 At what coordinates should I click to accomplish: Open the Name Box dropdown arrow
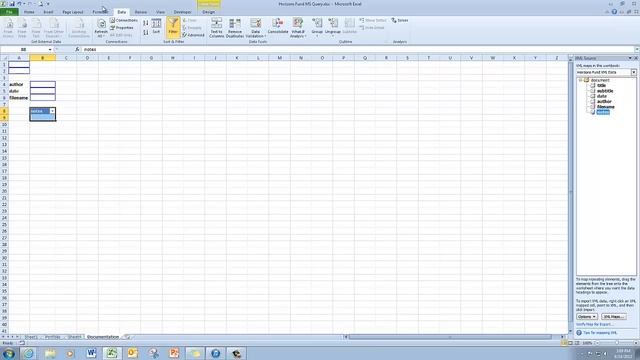pos(50,49)
